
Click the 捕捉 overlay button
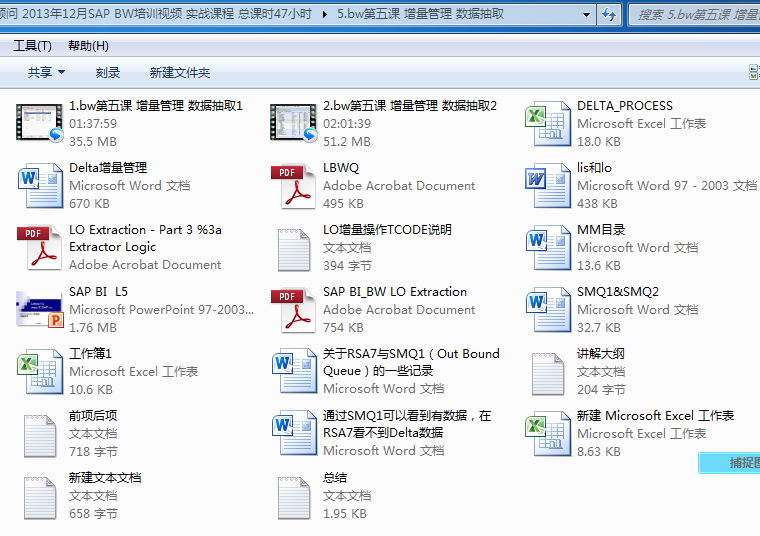(729, 463)
